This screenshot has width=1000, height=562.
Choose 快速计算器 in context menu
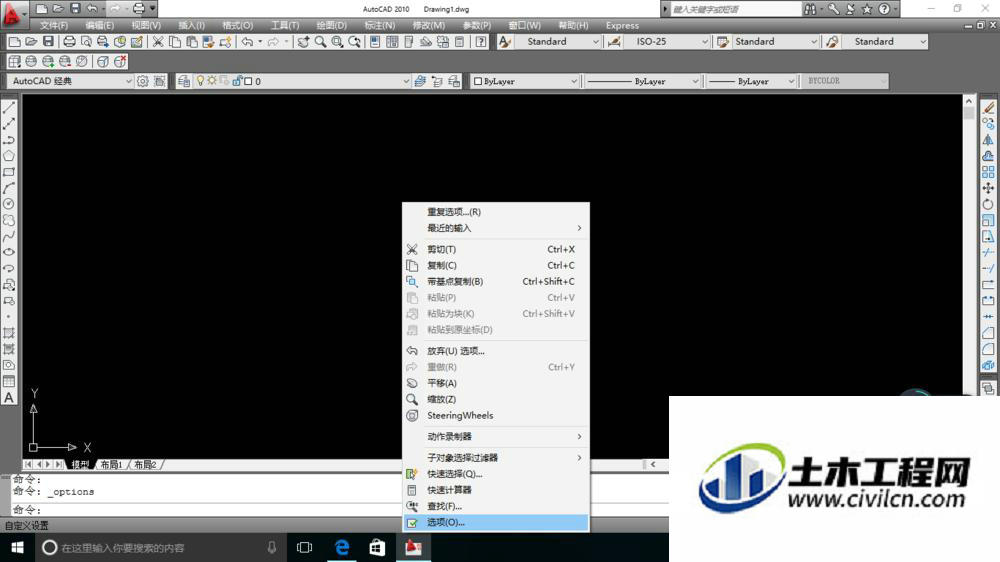(x=496, y=490)
